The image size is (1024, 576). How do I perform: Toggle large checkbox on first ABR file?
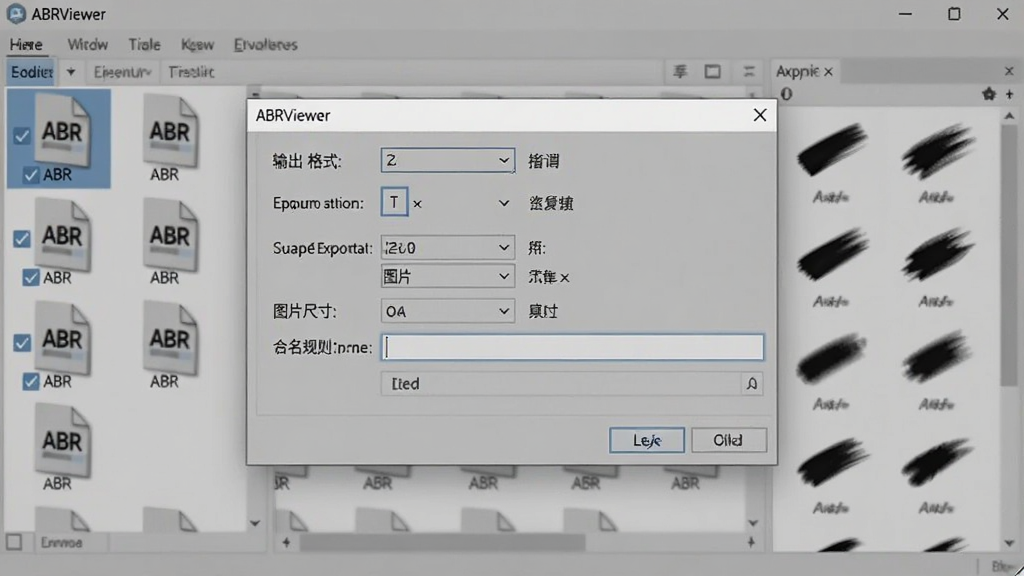point(22,136)
